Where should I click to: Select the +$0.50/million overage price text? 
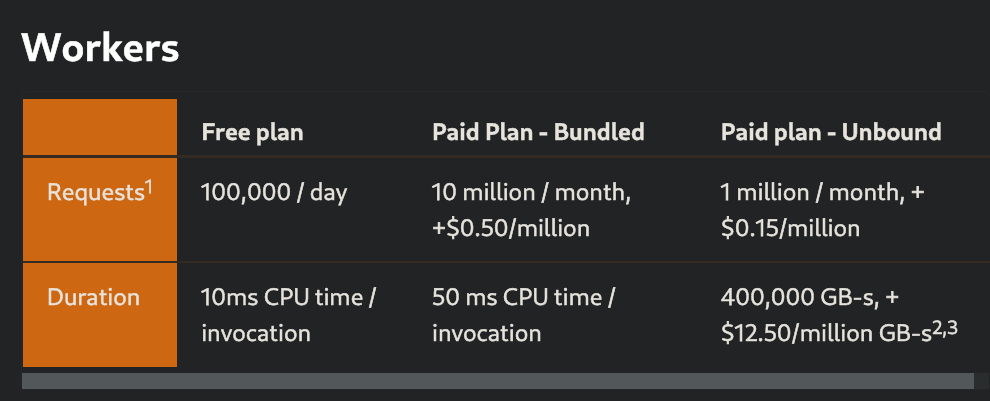click(510, 228)
